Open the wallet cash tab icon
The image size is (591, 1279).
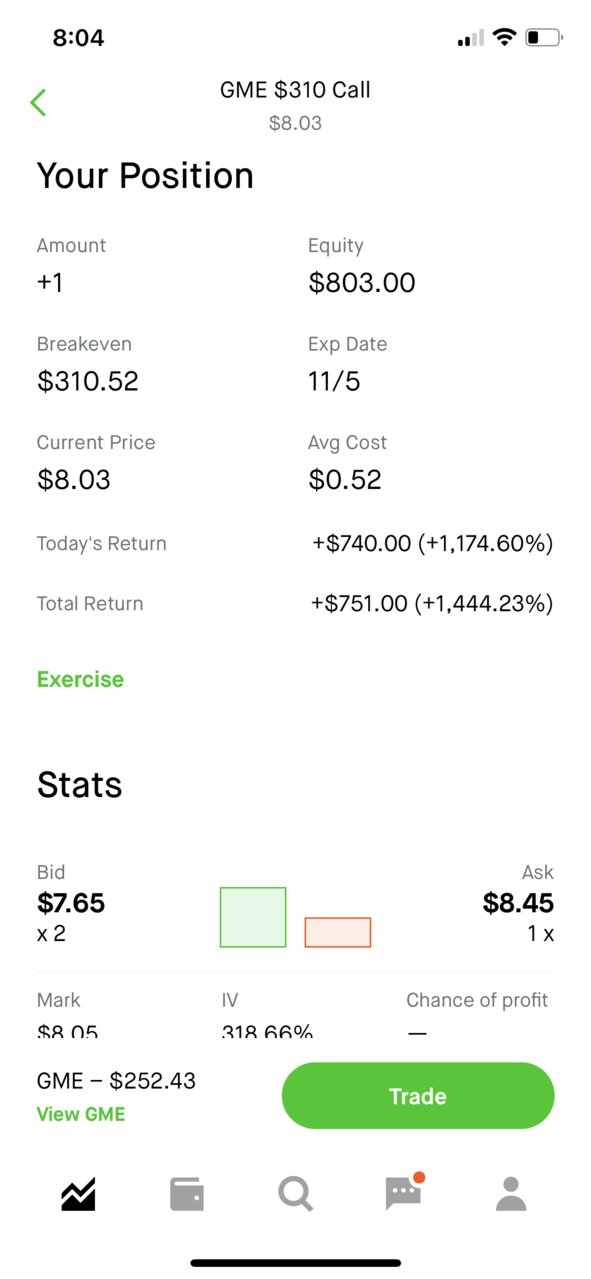[187, 1194]
